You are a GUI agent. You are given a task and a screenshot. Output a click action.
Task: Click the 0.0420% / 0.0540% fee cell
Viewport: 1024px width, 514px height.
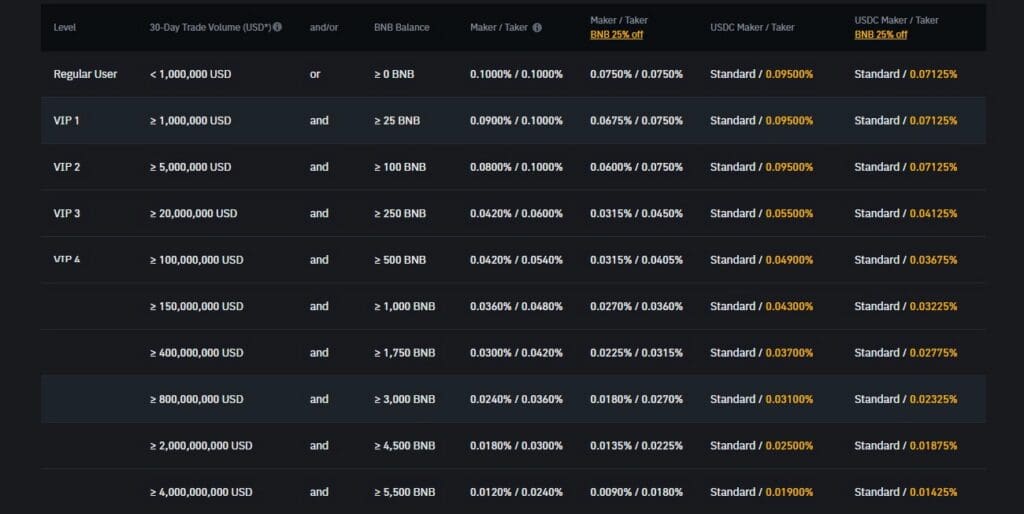pyautogui.click(x=516, y=260)
